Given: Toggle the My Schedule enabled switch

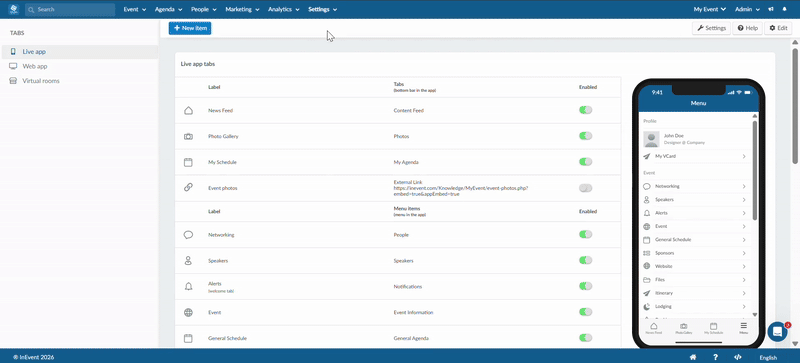Looking at the screenshot, I should pyautogui.click(x=585, y=162).
